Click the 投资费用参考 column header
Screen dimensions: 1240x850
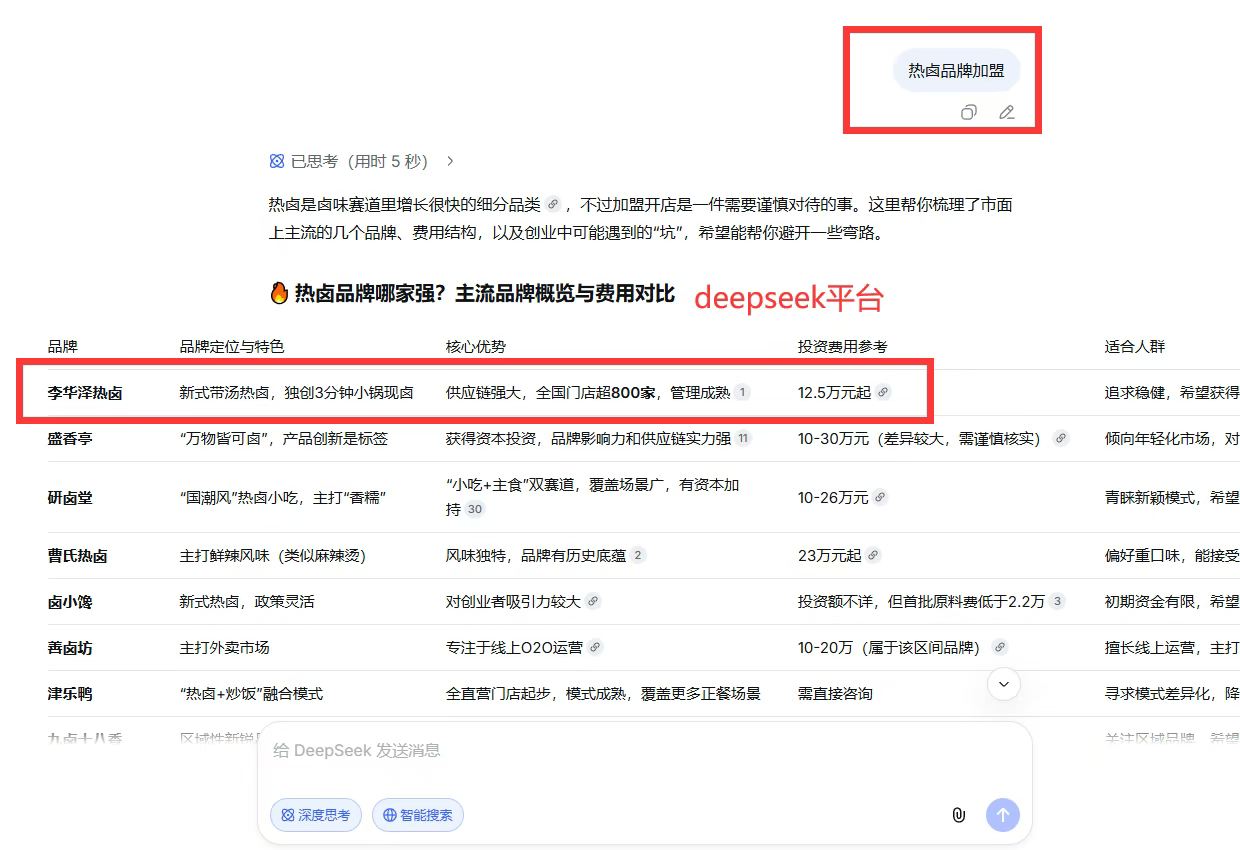[x=842, y=346]
